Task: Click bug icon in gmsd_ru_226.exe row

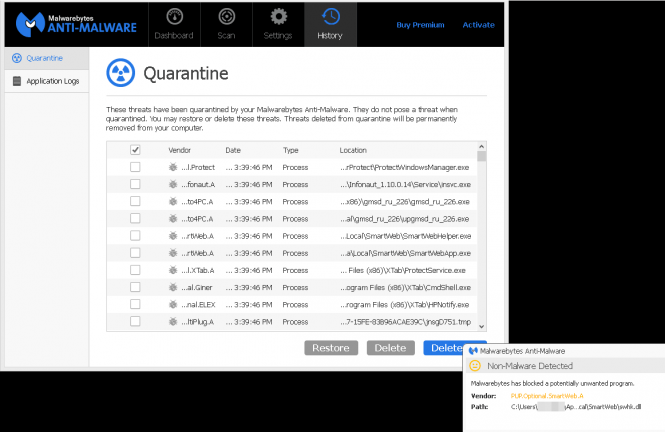Action: 173,201
